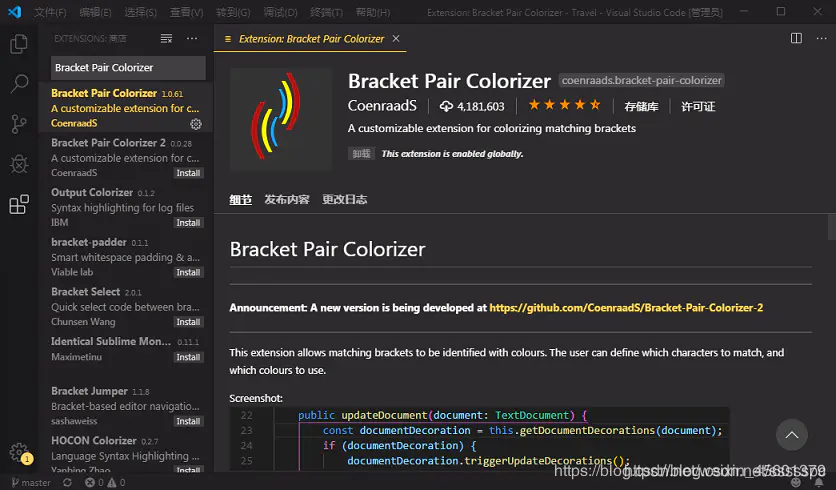This screenshot has width=836, height=490.
Task: Install bracket-padder extension
Action: (x=189, y=272)
